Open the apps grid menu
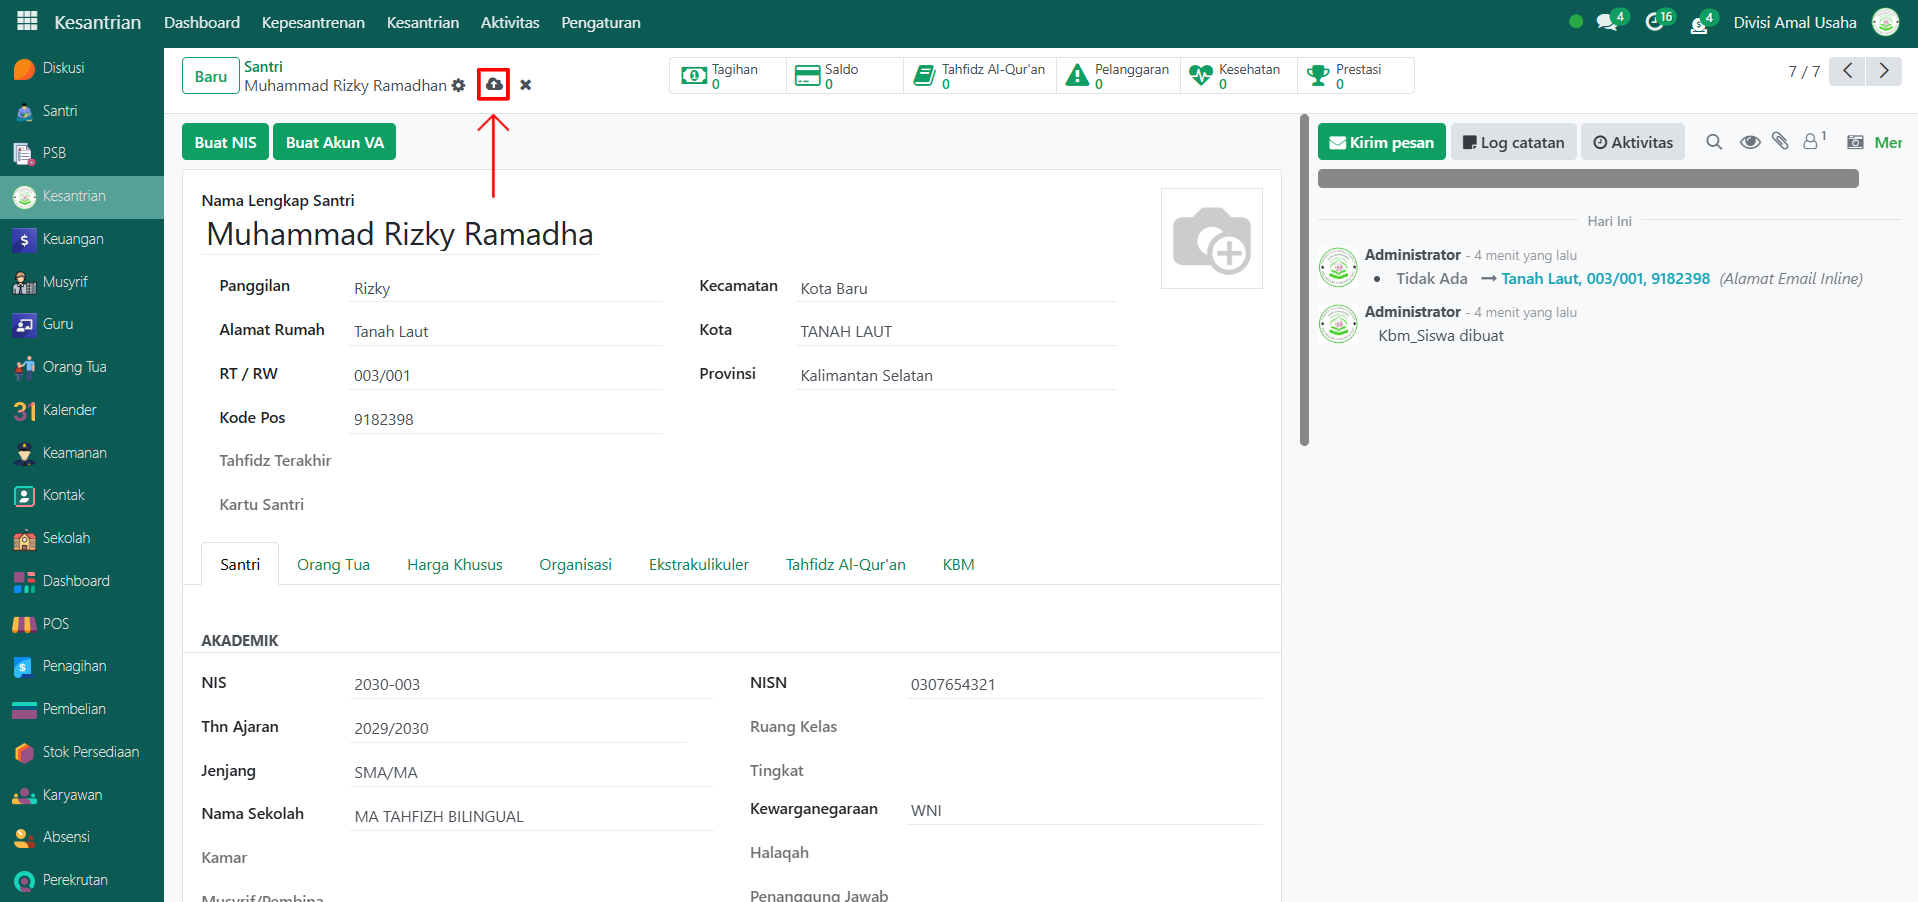1918x902 pixels. click(27, 22)
